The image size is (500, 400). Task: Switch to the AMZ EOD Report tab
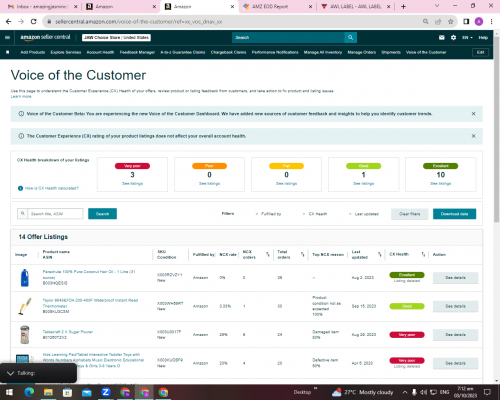(x=277, y=6)
